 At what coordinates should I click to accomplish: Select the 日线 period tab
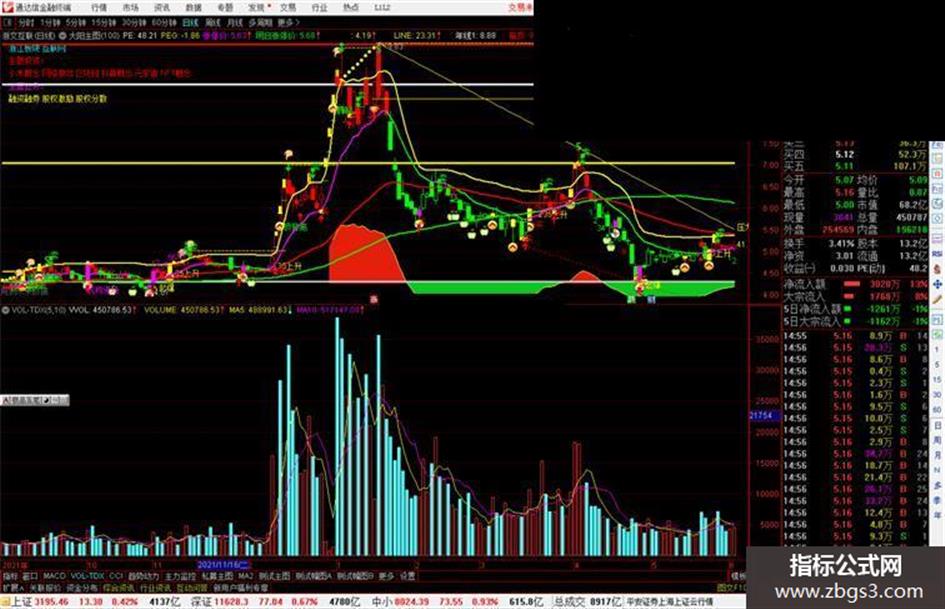tap(190, 23)
